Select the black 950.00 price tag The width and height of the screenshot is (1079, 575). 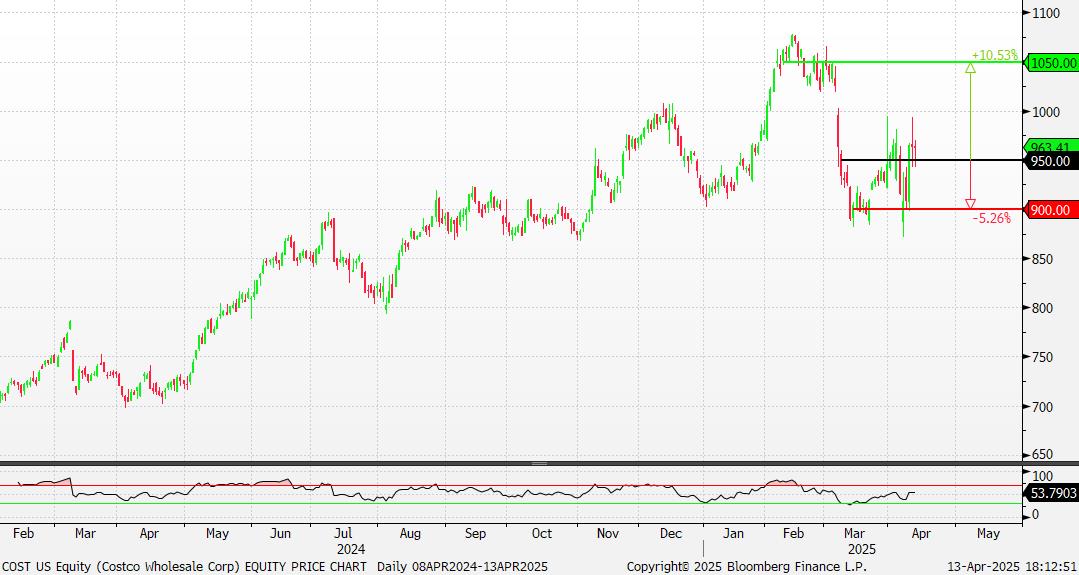pos(1051,161)
